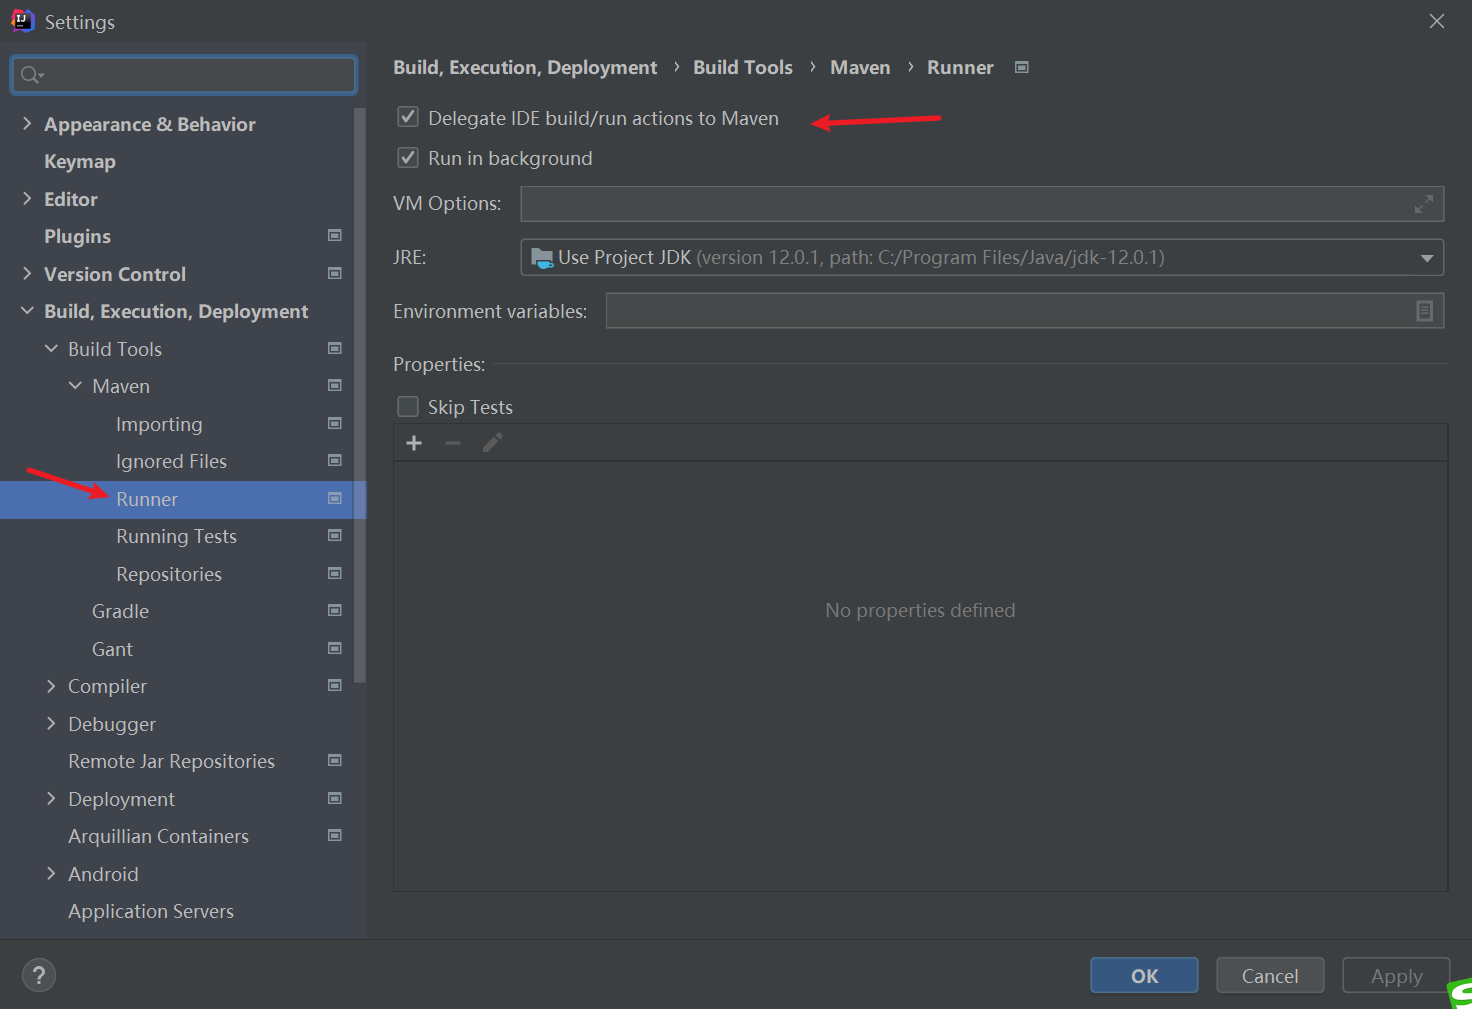Toggle Run in background checkbox
The image size is (1472, 1009).
tap(408, 157)
